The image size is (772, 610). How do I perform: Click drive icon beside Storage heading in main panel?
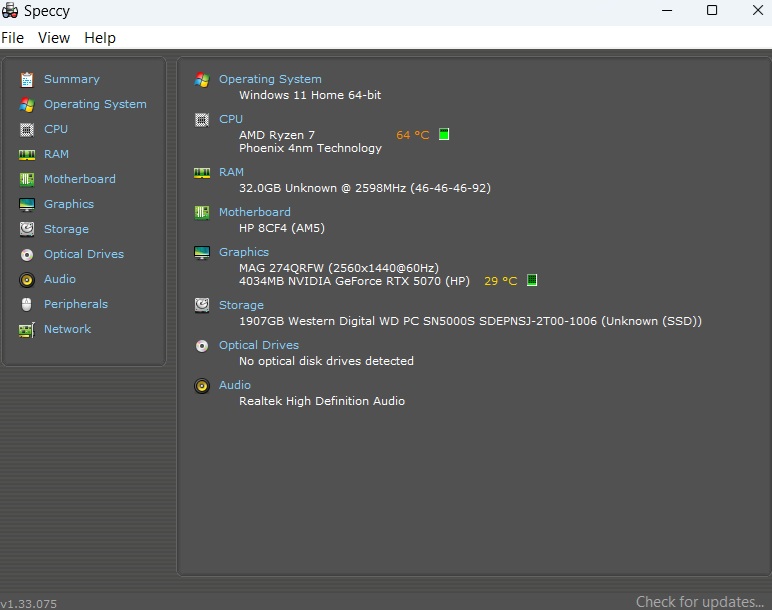pyautogui.click(x=202, y=305)
